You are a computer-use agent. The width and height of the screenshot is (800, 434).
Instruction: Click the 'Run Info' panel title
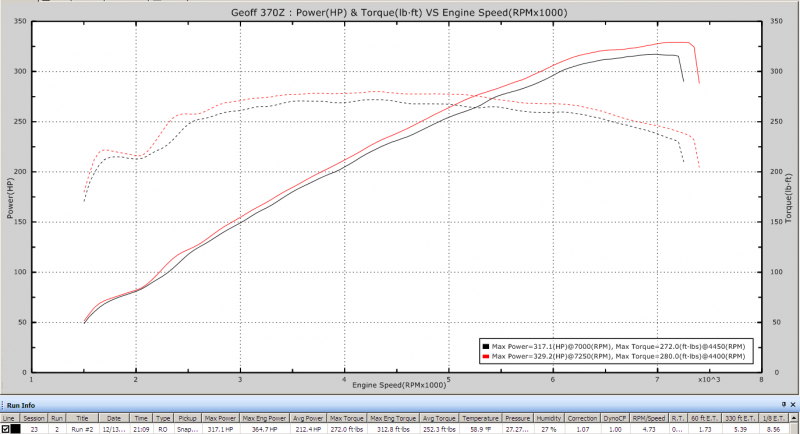coord(21,405)
